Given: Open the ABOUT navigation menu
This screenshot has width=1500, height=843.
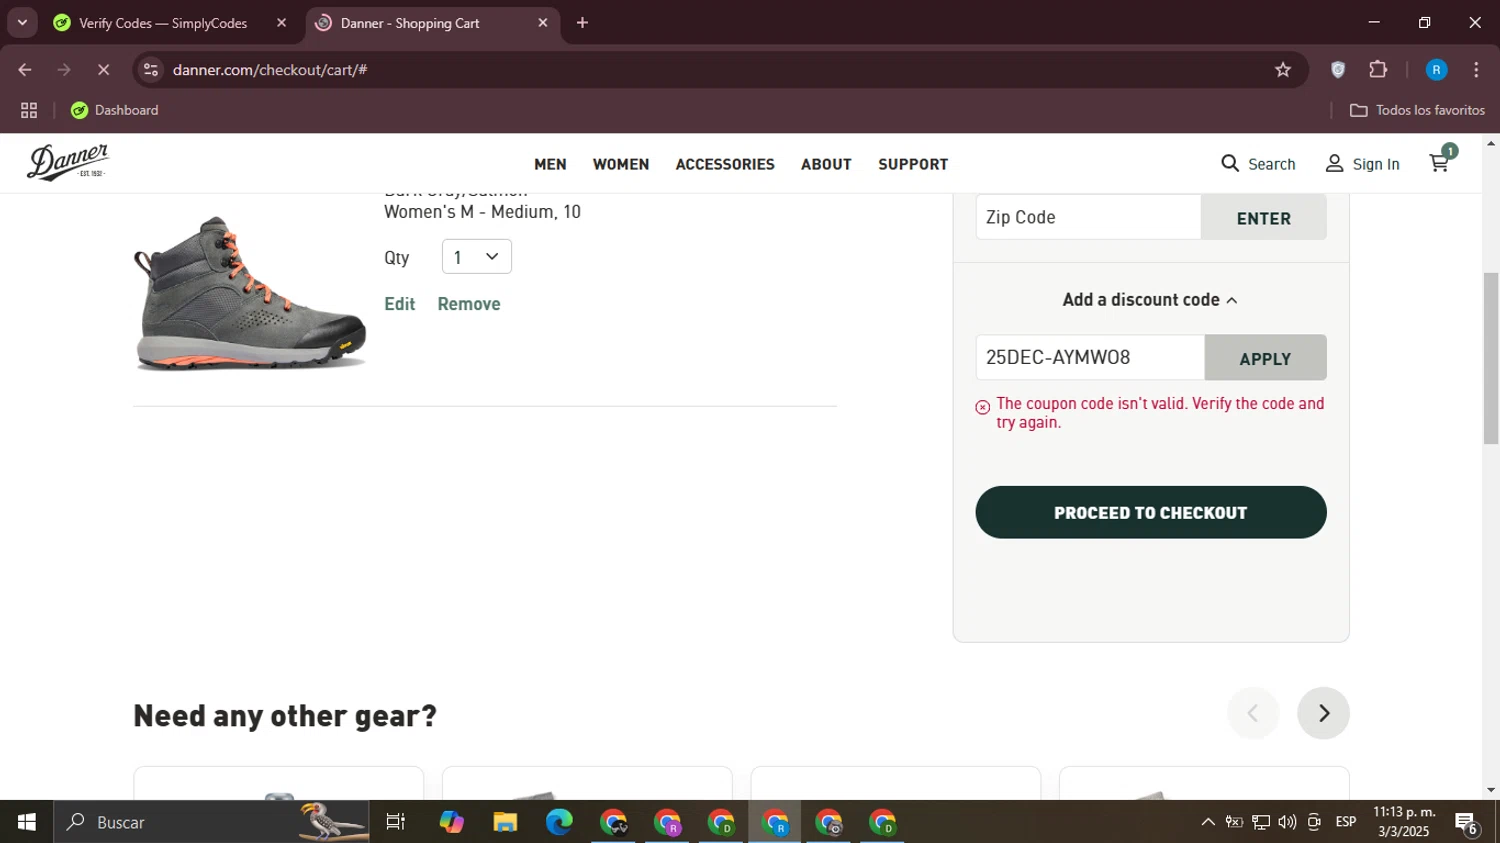Looking at the screenshot, I should tap(826, 164).
